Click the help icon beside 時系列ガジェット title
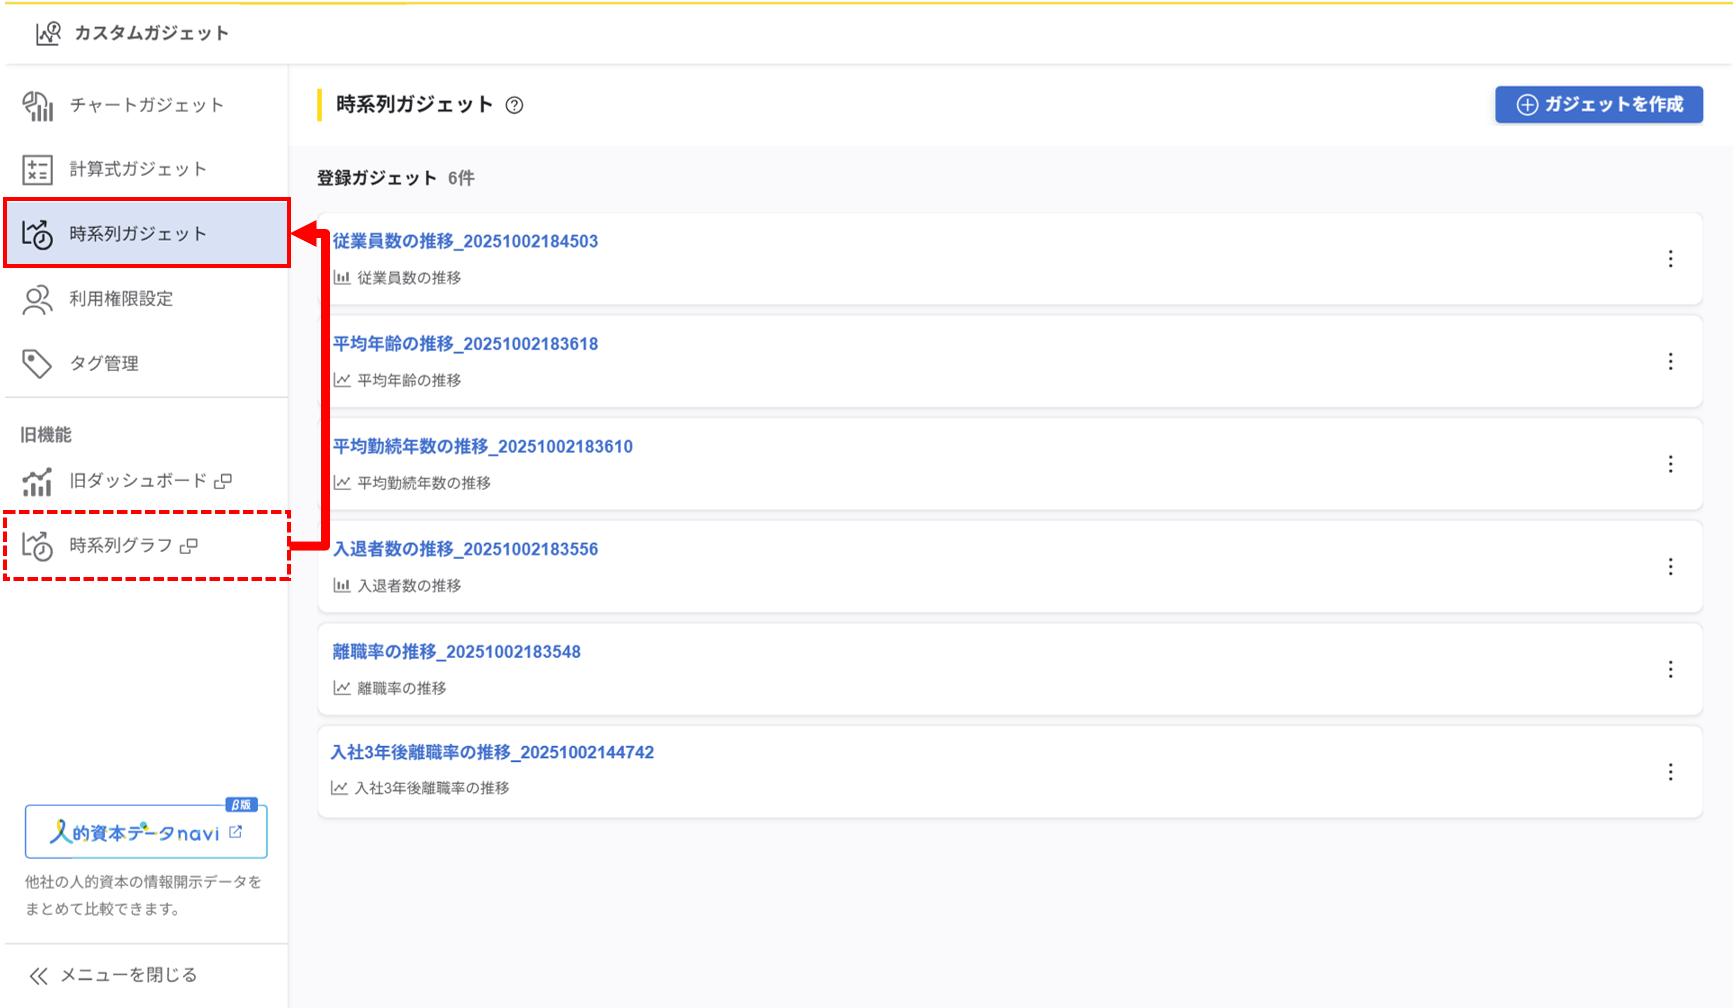Screen dimensions: 1734x1008 pos(514,105)
